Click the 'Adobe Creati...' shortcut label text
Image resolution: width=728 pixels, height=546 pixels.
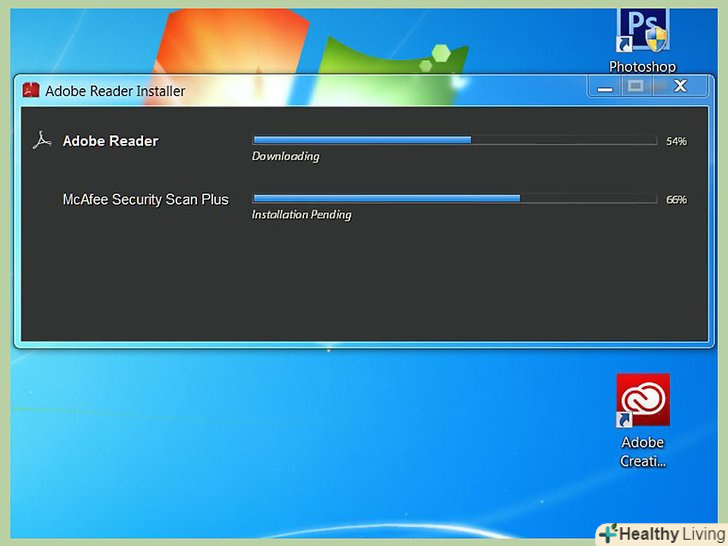pos(643,452)
